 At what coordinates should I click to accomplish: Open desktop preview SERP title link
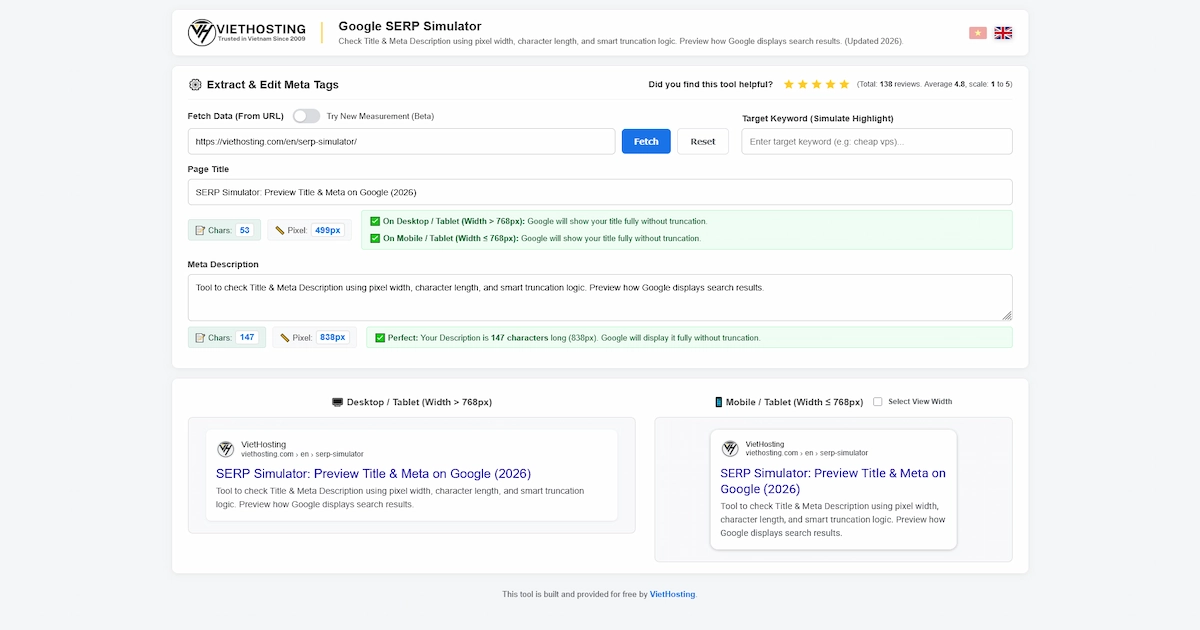click(x=373, y=474)
